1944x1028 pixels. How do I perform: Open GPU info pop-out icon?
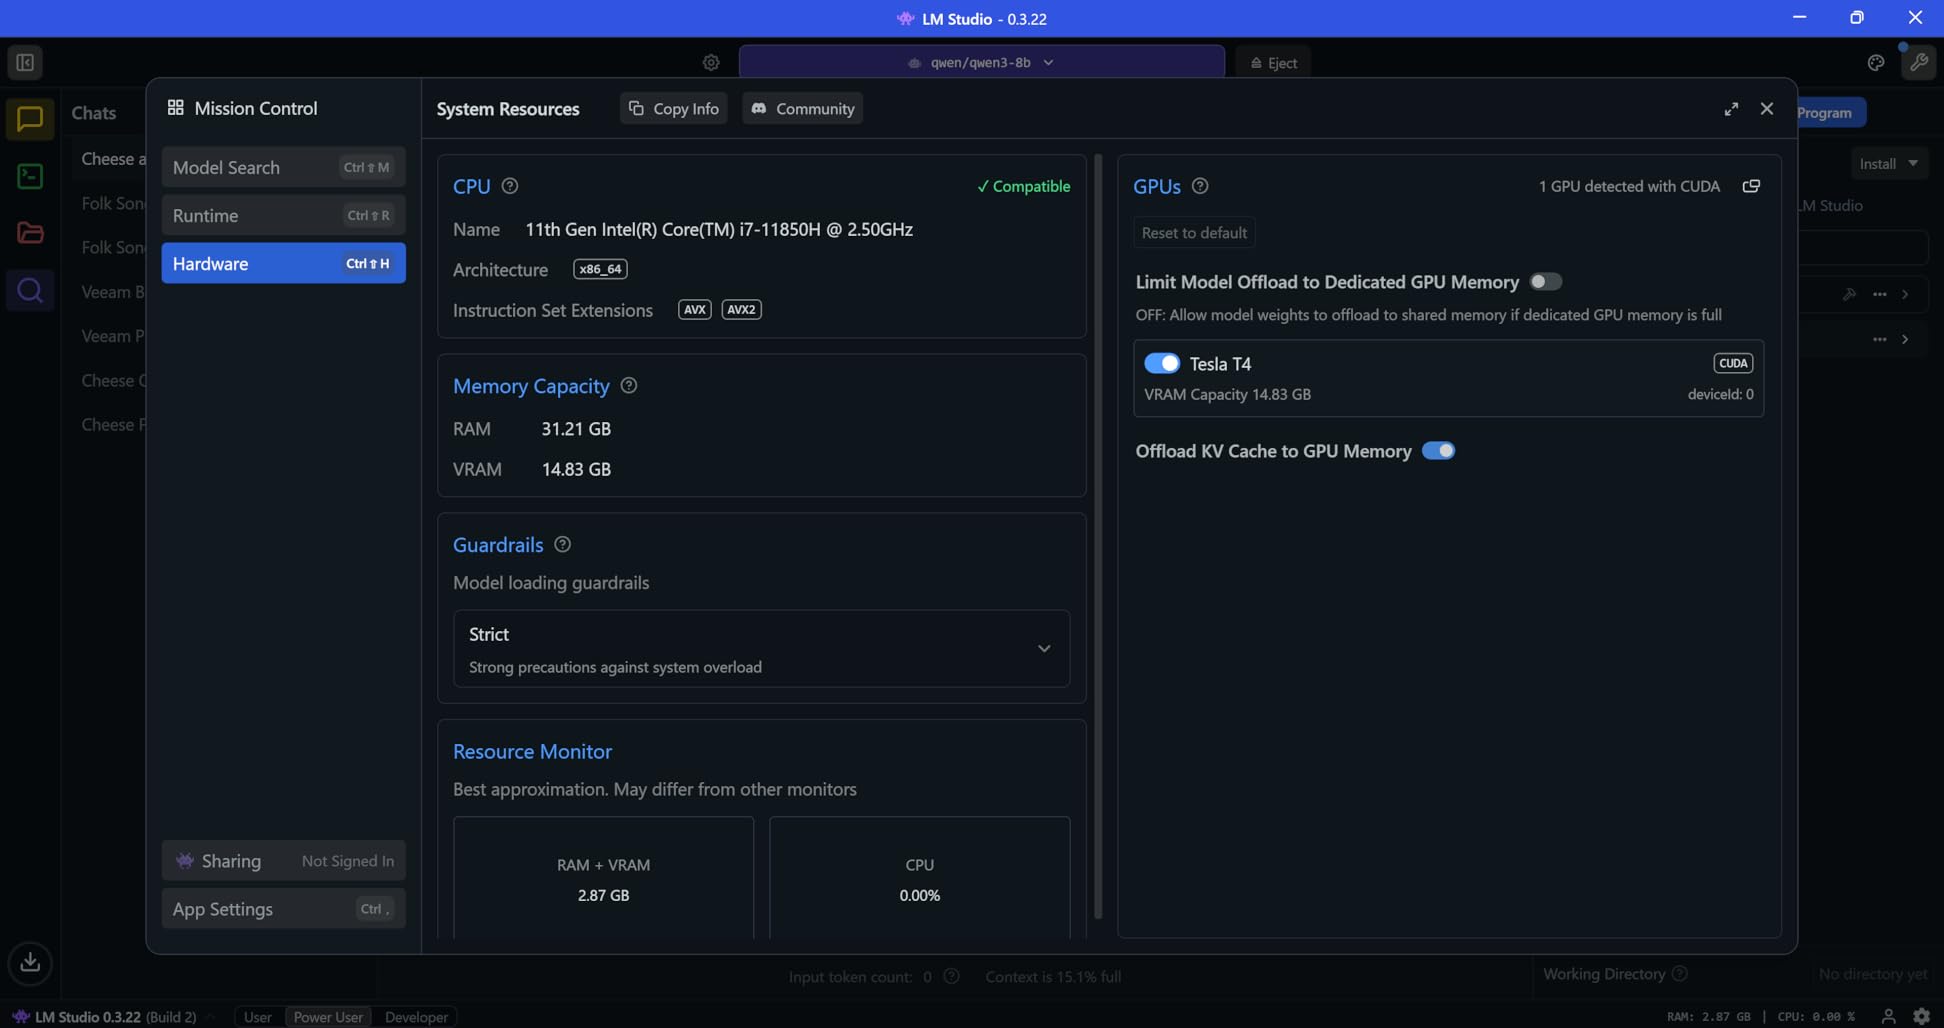pyautogui.click(x=1751, y=186)
